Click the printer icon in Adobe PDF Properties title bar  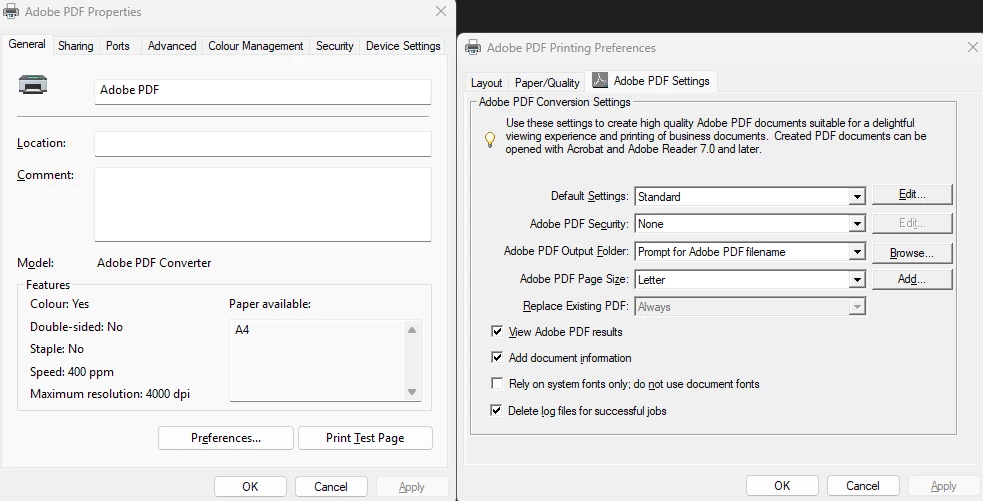(x=11, y=11)
